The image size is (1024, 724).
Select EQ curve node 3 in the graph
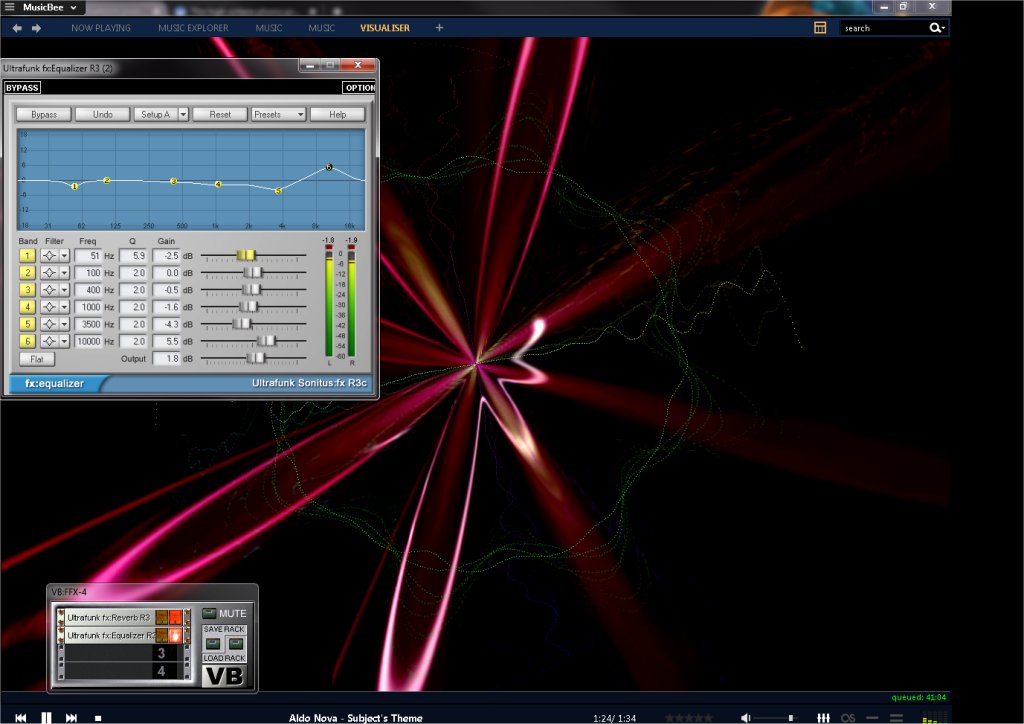[x=174, y=181]
